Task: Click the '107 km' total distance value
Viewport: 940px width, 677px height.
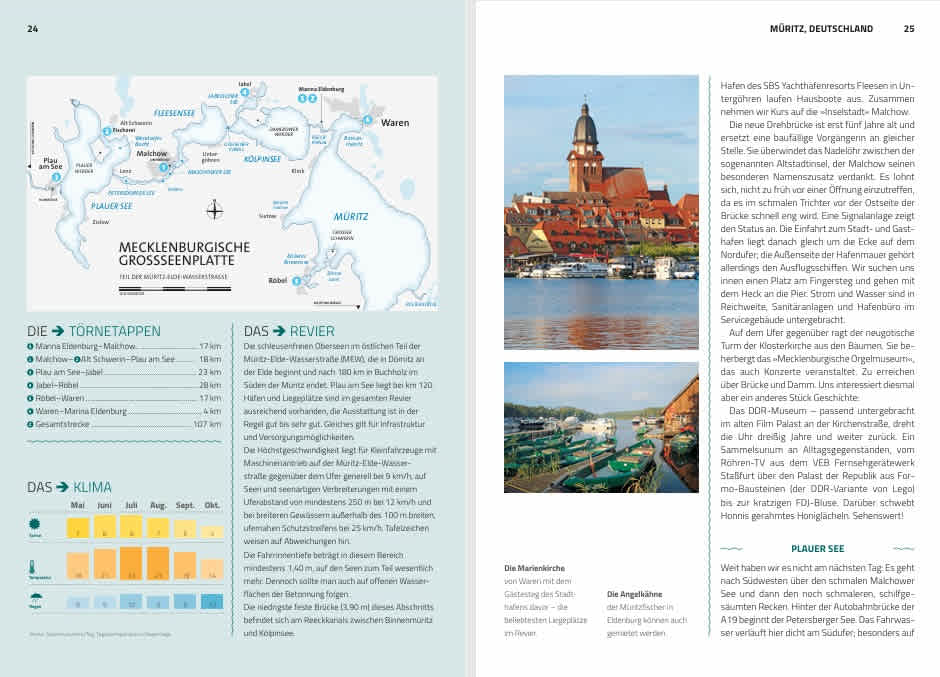Action: point(207,424)
